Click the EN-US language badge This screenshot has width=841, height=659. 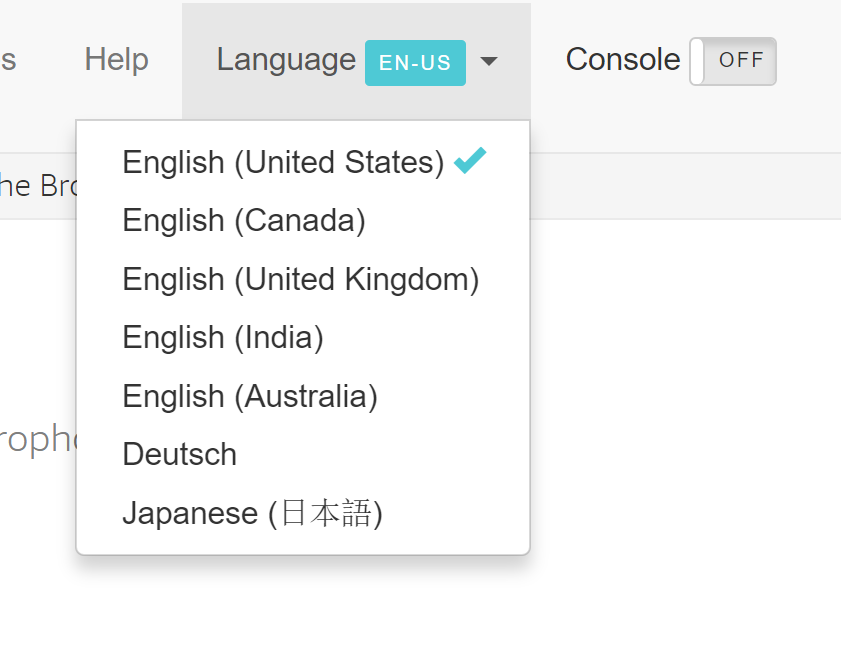coord(415,62)
